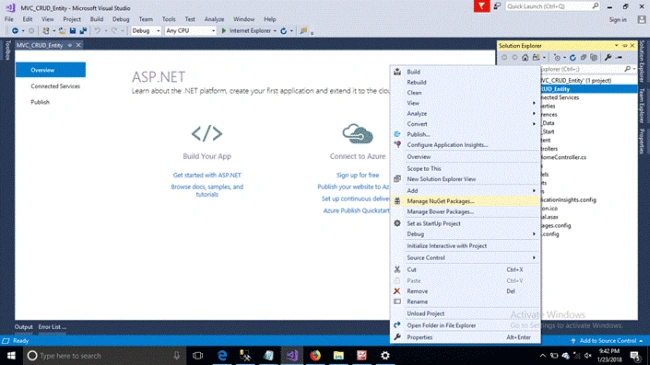
Task: Toggle auto-hide pin on Solution Explorer
Action: 625,46
